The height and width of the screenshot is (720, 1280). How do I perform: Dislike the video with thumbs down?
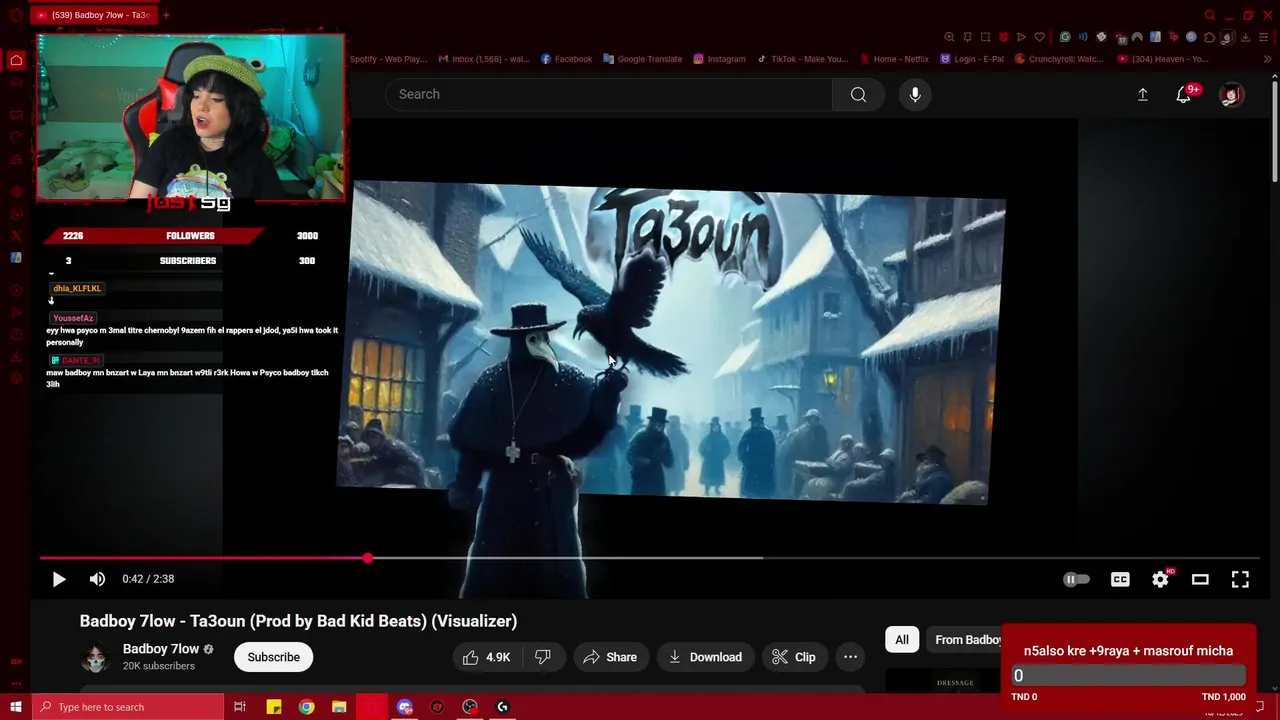[x=543, y=657]
